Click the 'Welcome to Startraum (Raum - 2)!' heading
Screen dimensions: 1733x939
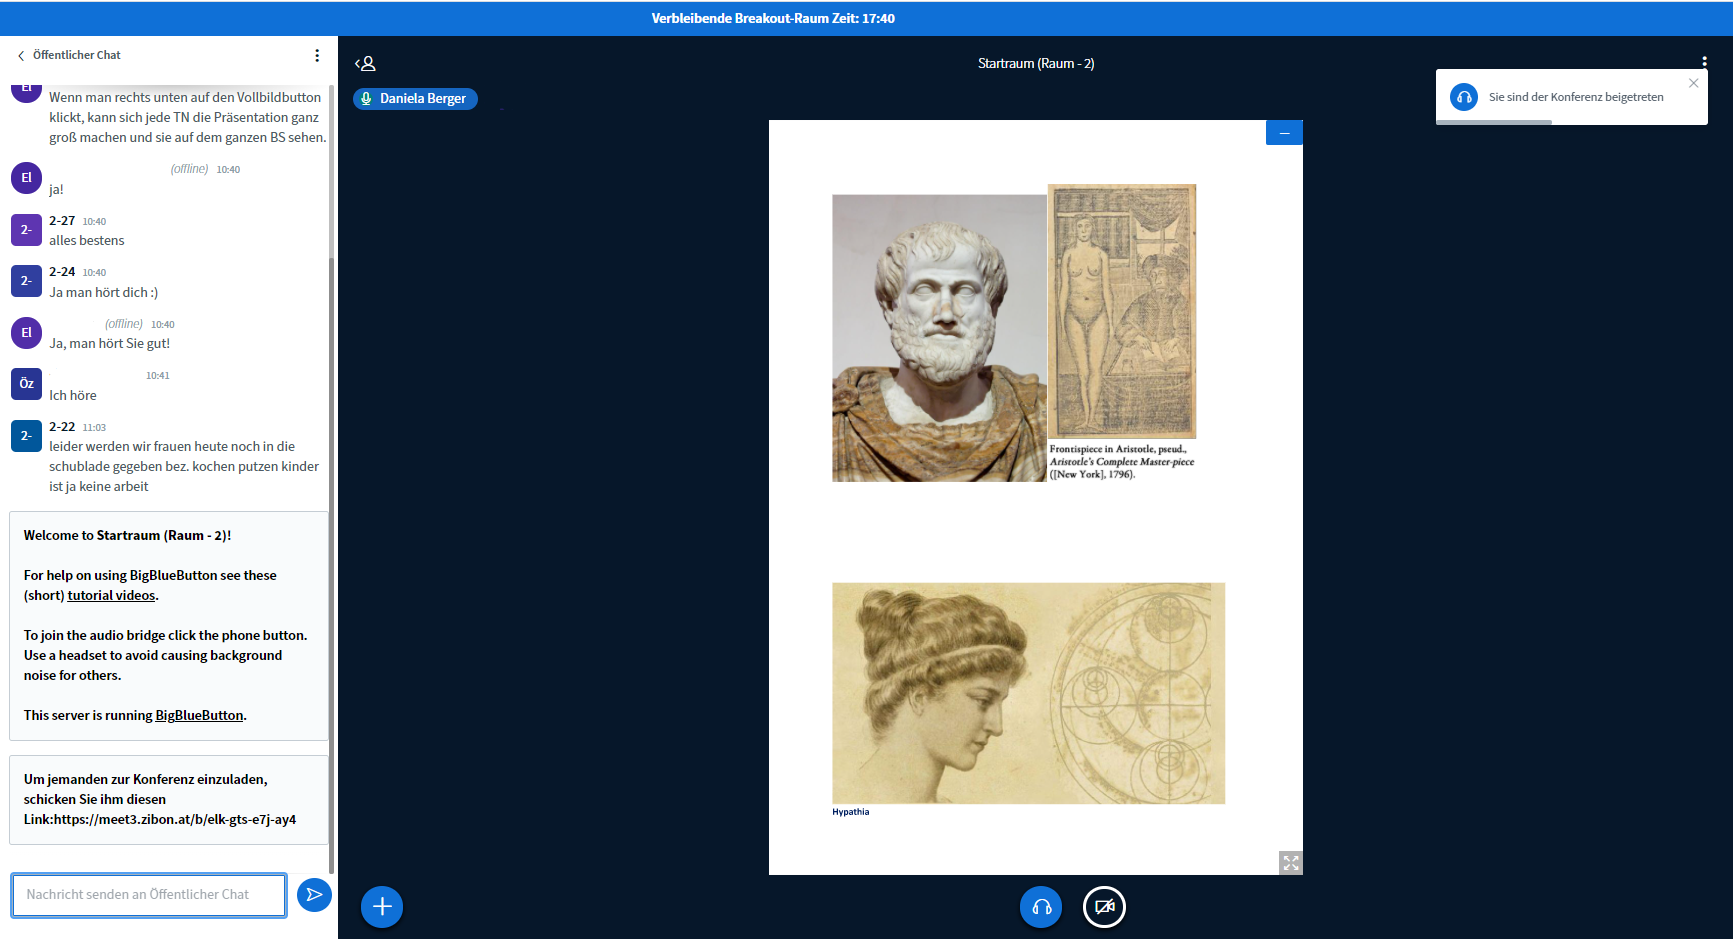click(128, 536)
